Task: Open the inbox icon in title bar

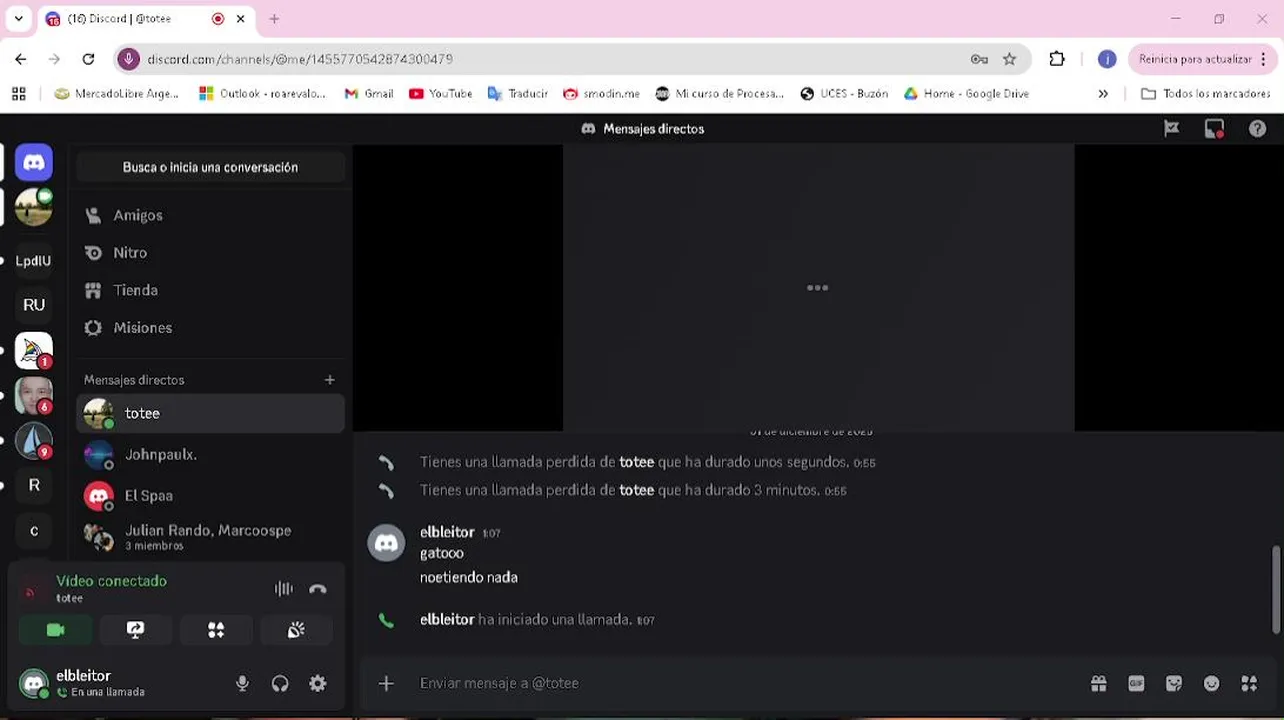Action: tap(1214, 128)
